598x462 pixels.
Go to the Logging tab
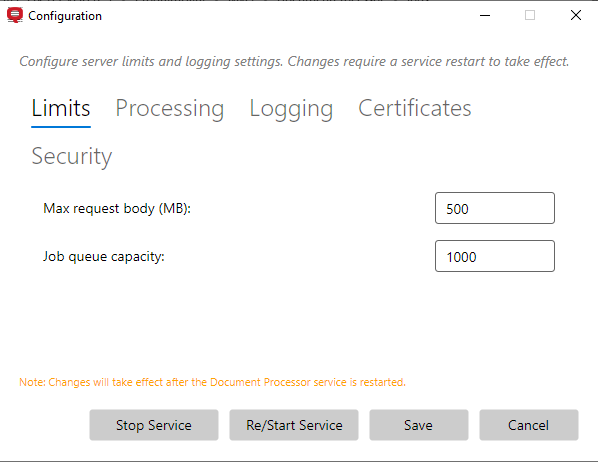(291, 109)
